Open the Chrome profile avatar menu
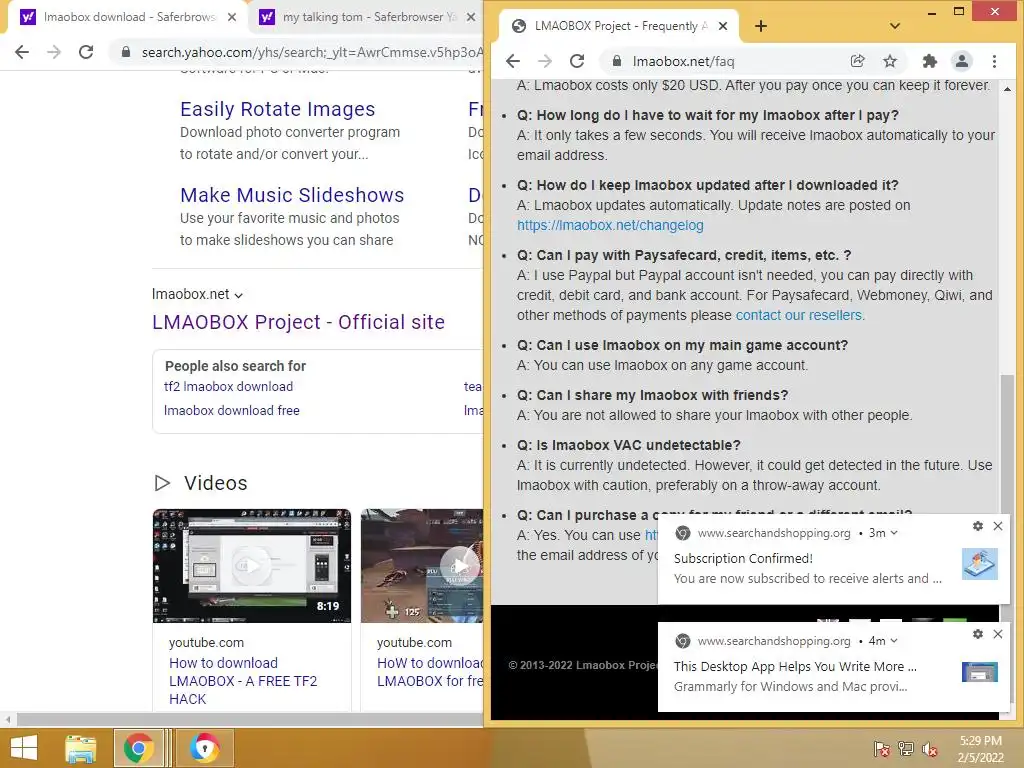The image size is (1024, 768). pyautogui.click(x=961, y=61)
